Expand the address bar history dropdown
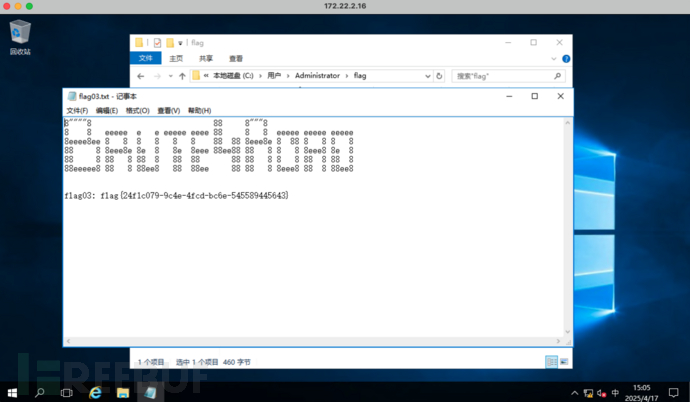The height and width of the screenshot is (402, 690). pyautogui.click(x=427, y=76)
